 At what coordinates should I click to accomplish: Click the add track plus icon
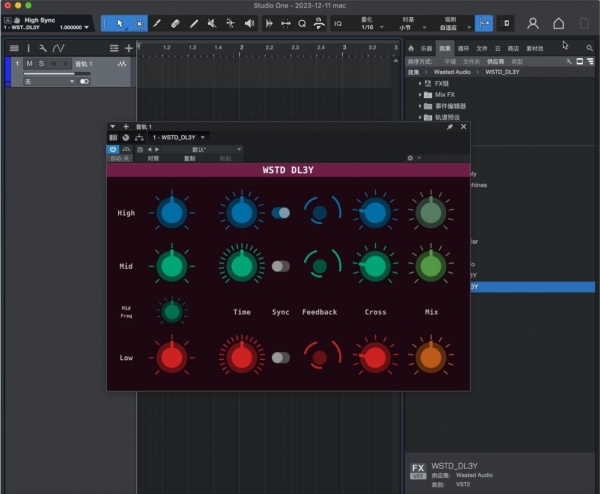point(129,48)
